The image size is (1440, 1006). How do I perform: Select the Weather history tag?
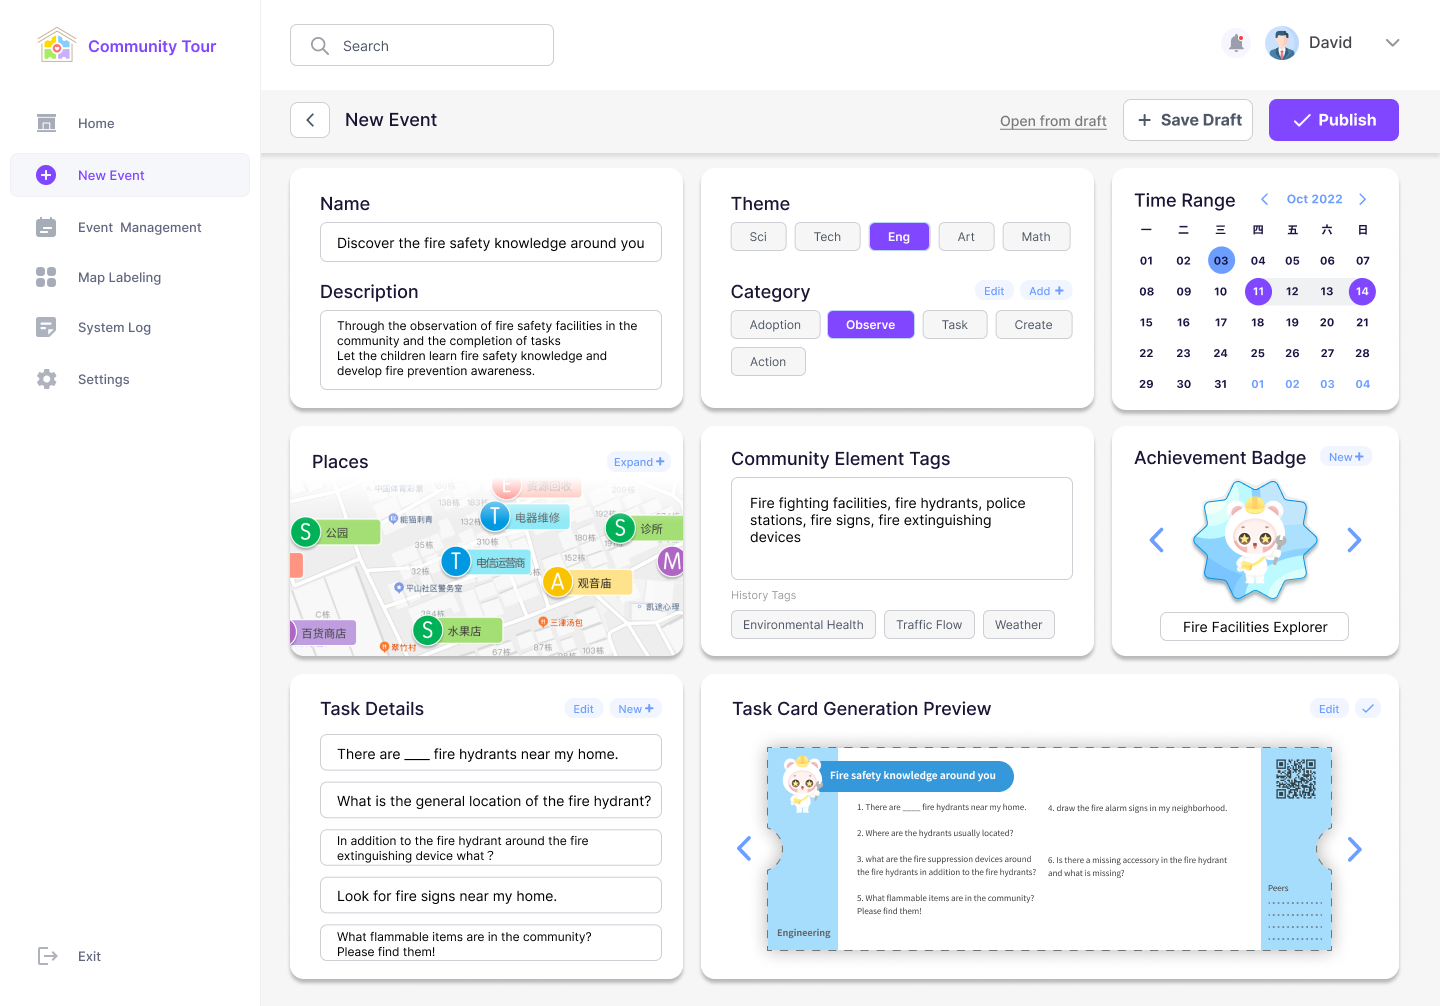tap(1018, 625)
